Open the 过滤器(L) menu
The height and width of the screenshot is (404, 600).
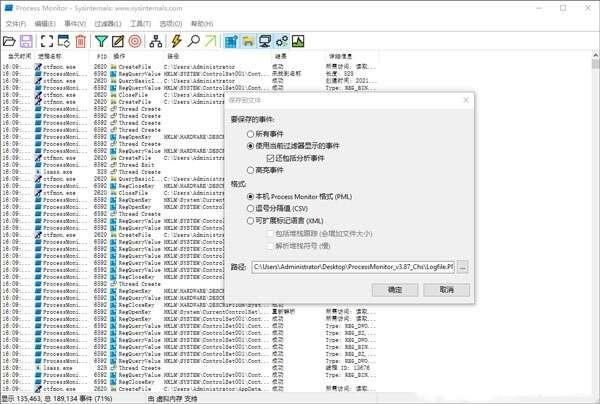click(108, 23)
